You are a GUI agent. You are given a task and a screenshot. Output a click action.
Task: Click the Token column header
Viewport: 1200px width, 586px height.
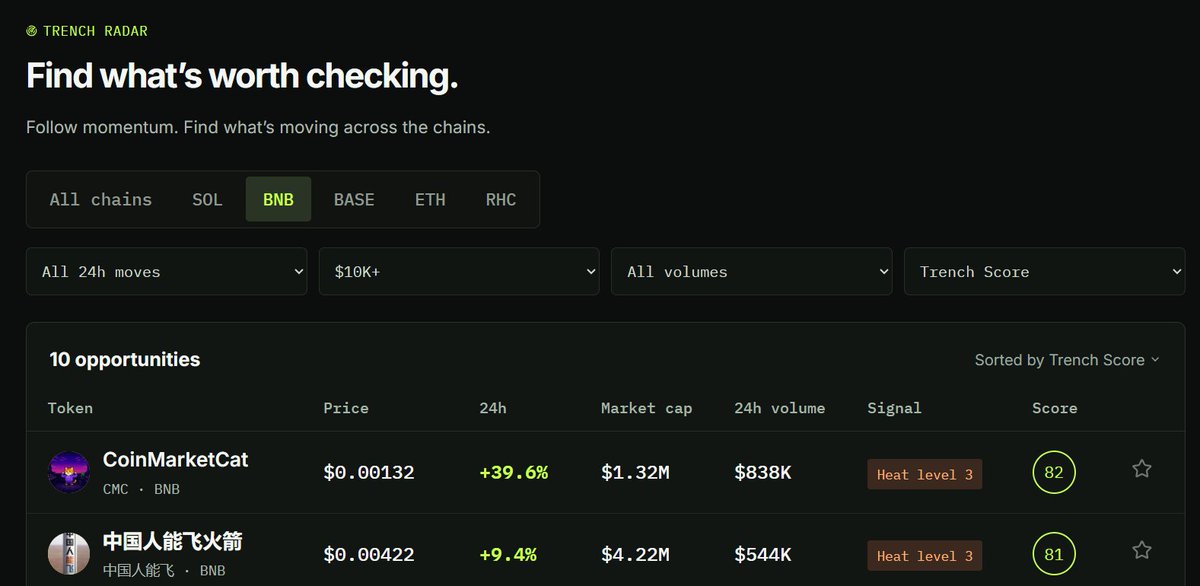point(70,408)
